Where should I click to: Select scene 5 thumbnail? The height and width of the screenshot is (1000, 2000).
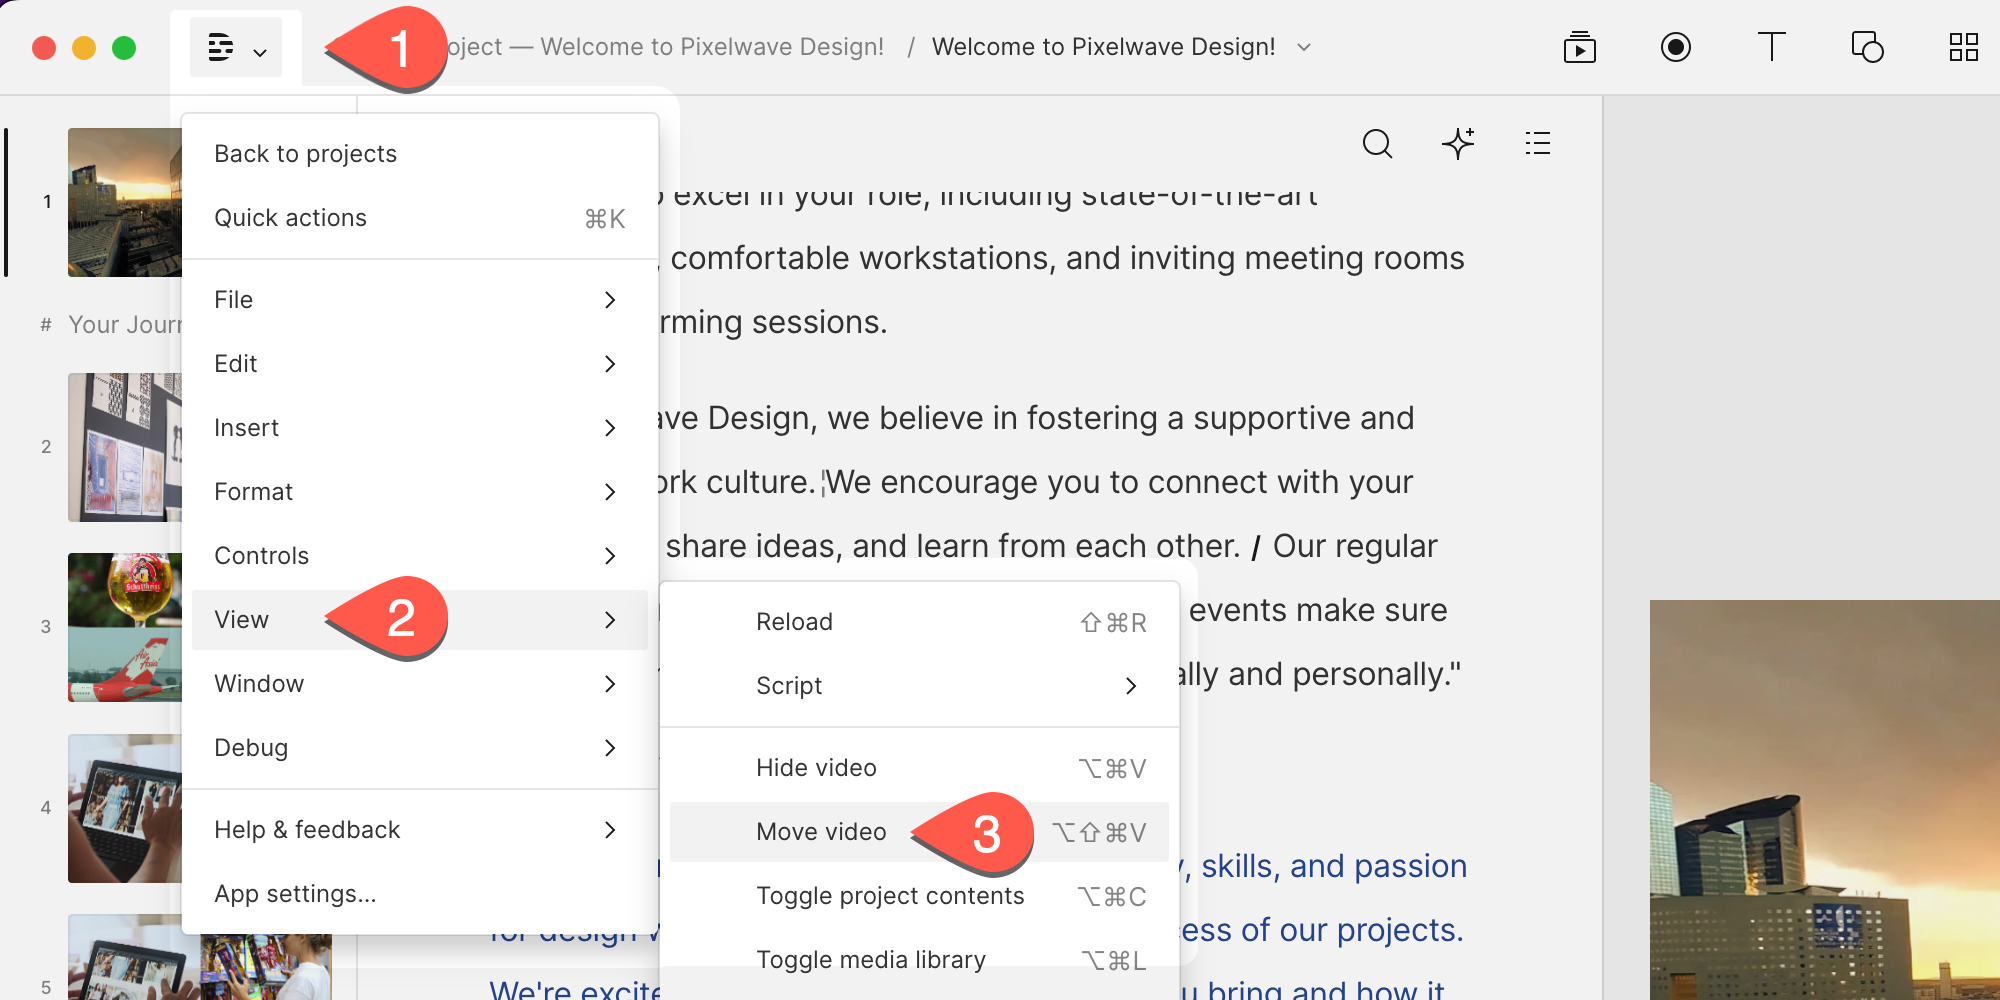(125, 957)
